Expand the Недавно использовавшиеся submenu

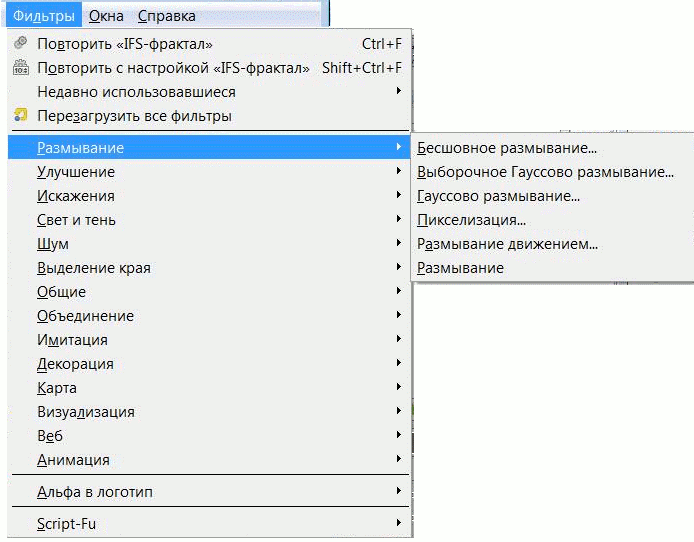pos(209,92)
